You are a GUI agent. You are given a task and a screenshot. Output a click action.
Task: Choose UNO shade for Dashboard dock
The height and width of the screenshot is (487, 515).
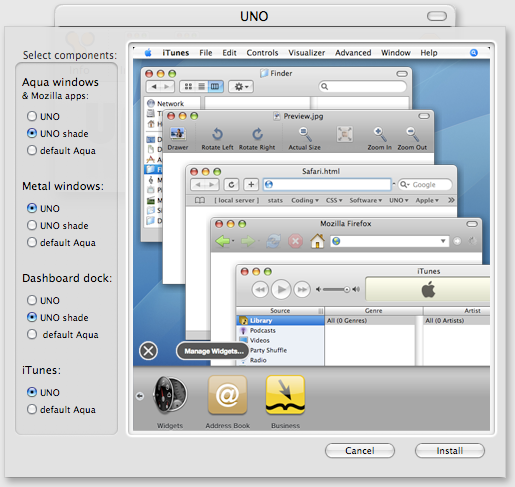pyautogui.click(x=32, y=317)
